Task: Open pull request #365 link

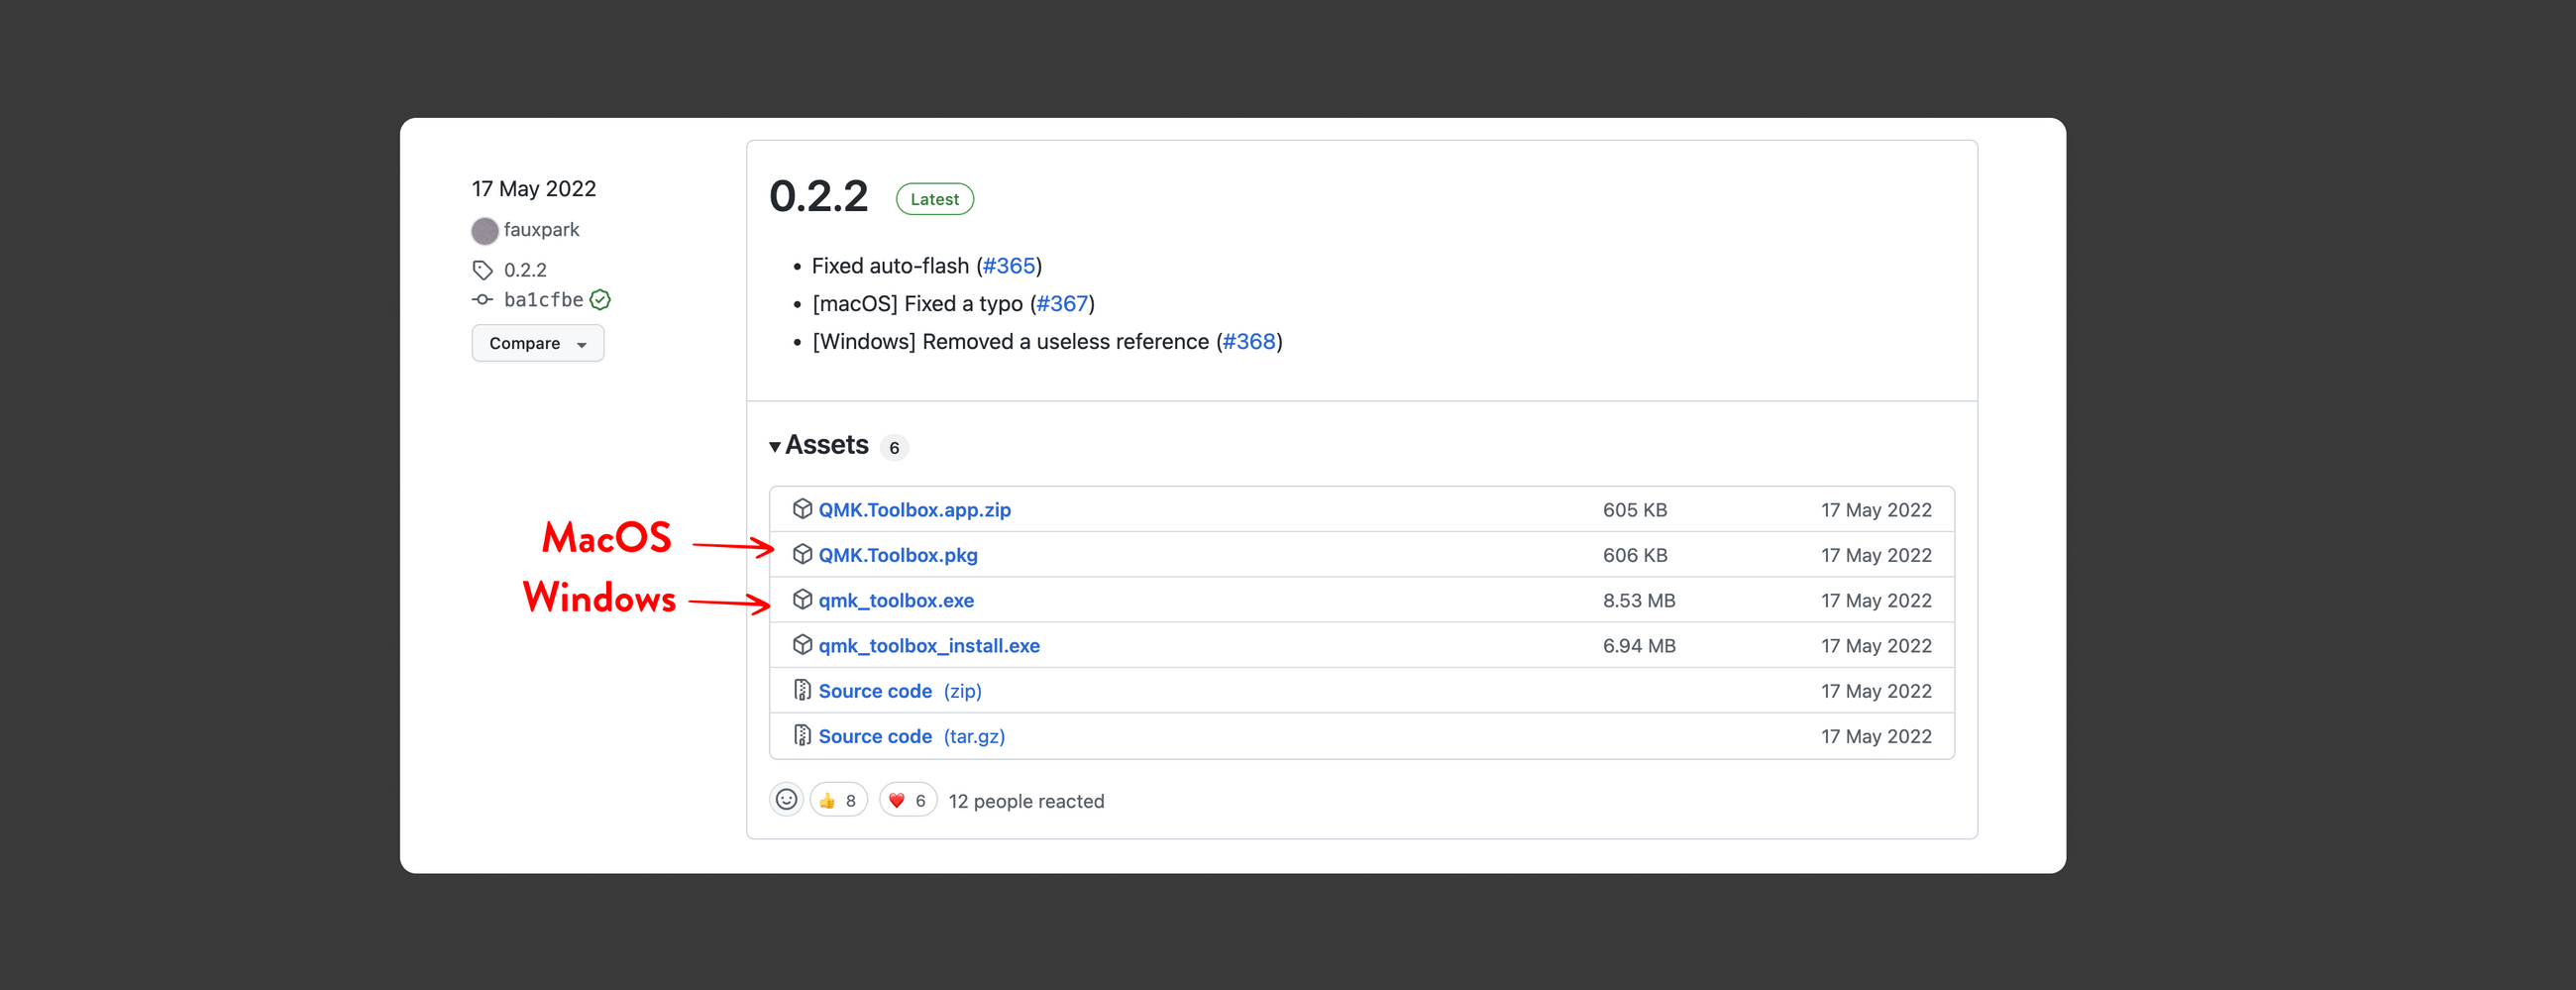Action: pos(1008,266)
